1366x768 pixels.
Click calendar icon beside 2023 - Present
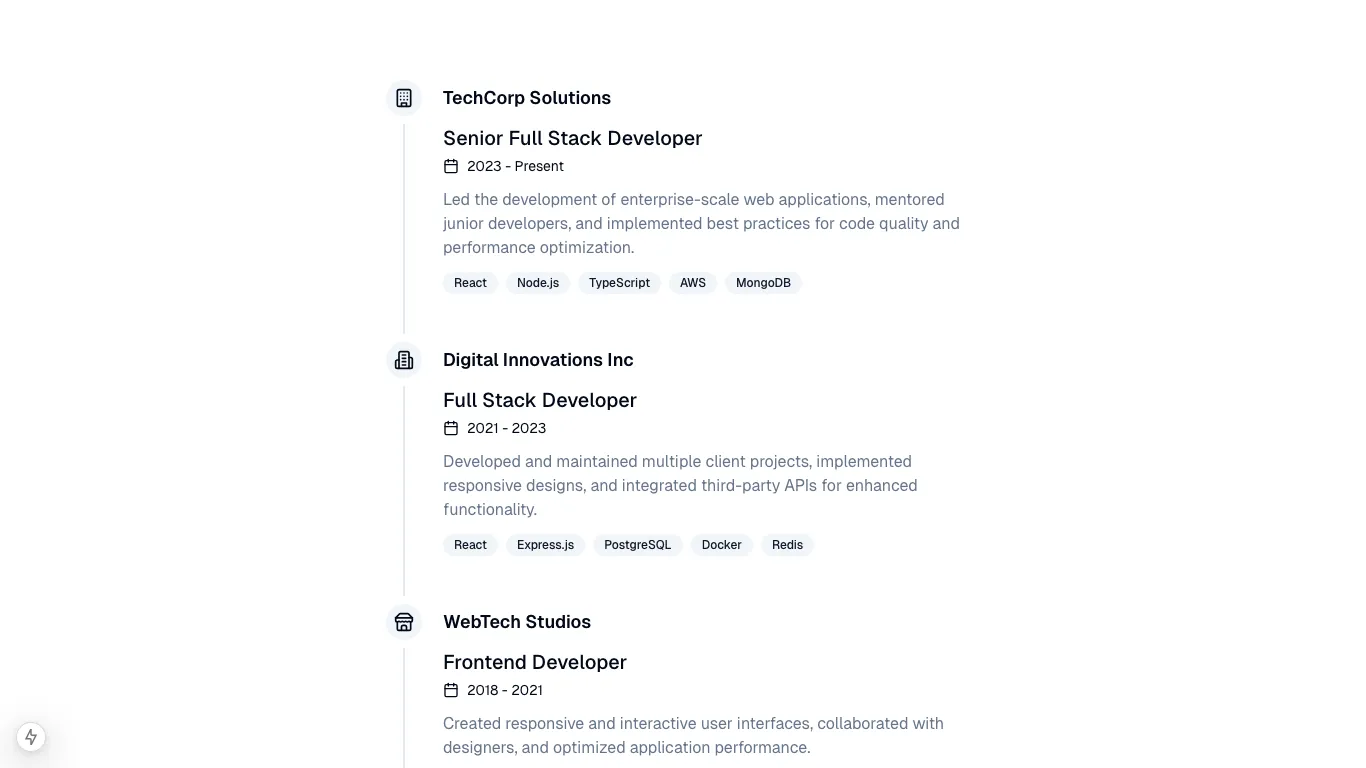click(x=451, y=166)
